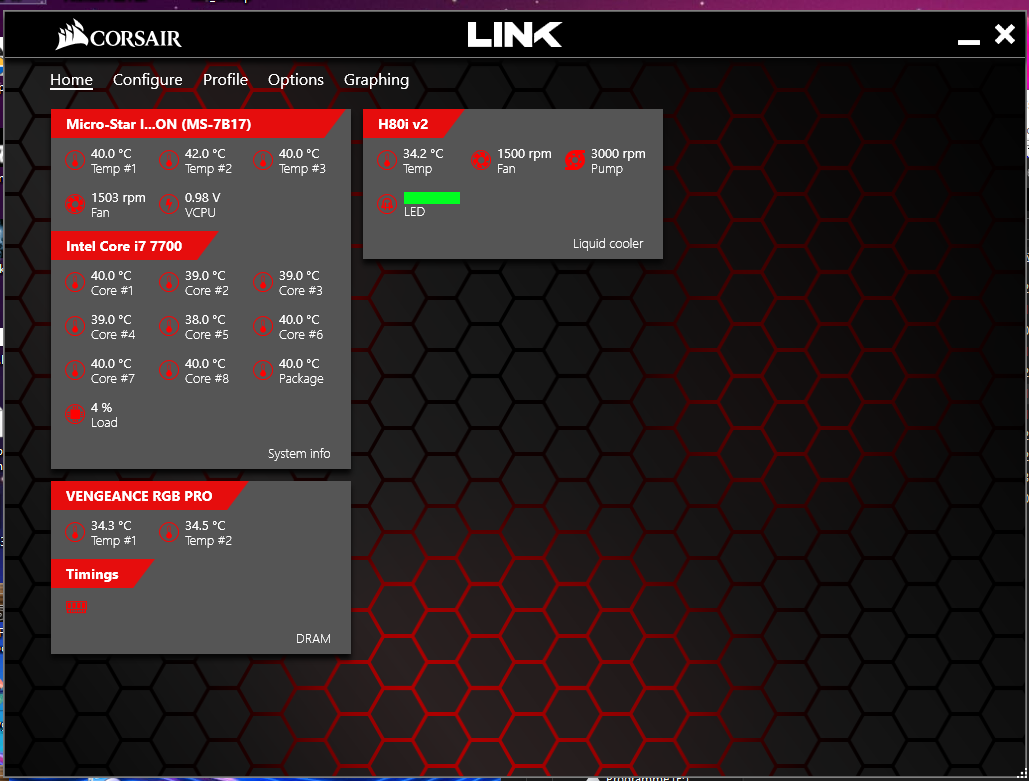This screenshot has width=1029, height=781.
Task: Select the H80i v2 1500 rpm Fan icon
Action: pos(480,160)
